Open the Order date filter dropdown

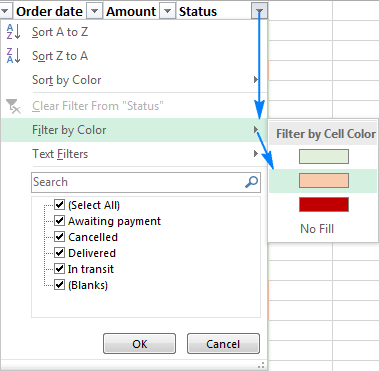tap(95, 12)
